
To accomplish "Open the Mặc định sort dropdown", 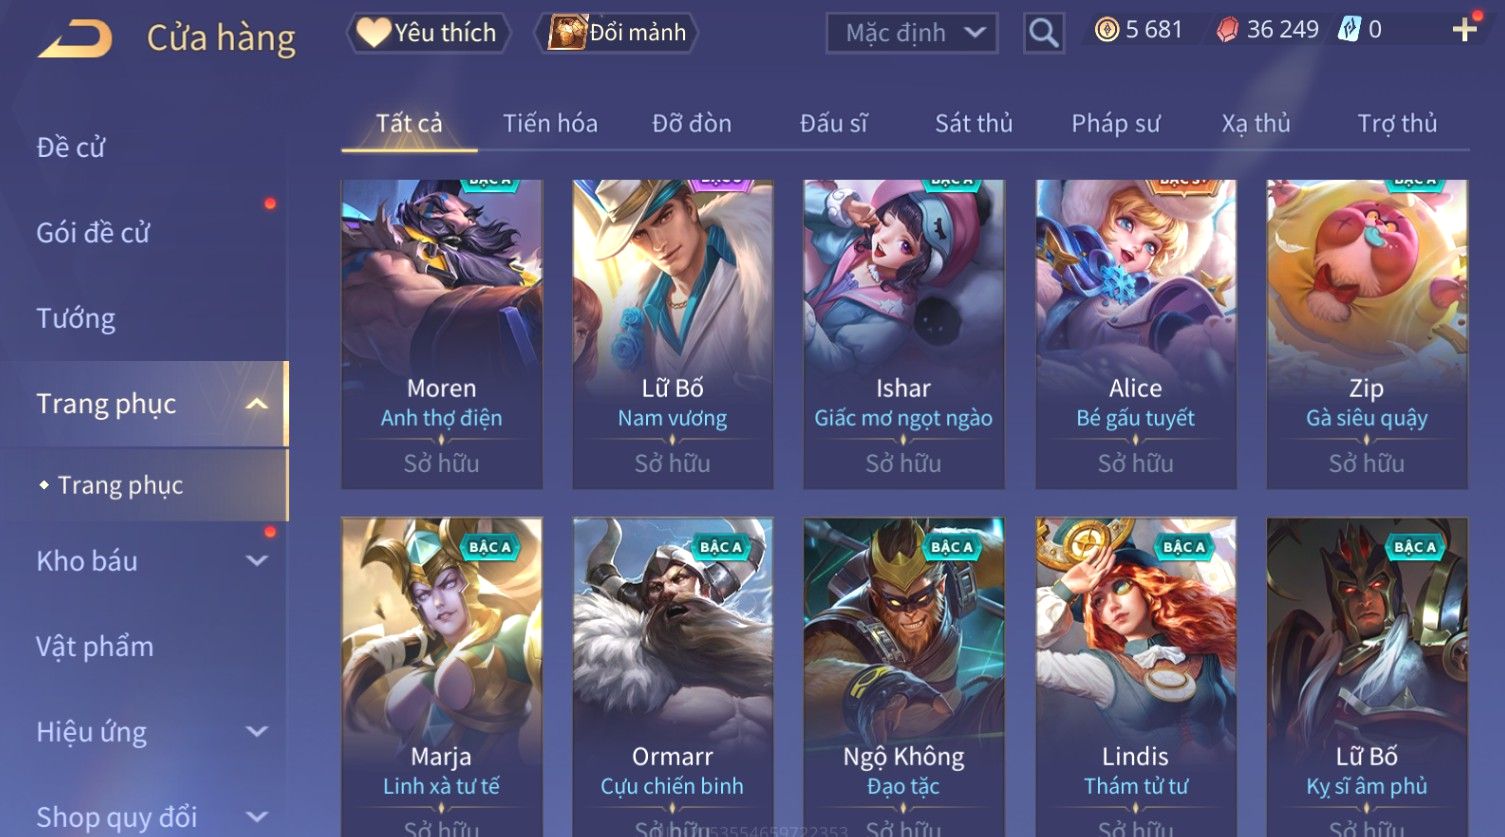I will (x=912, y=33).
